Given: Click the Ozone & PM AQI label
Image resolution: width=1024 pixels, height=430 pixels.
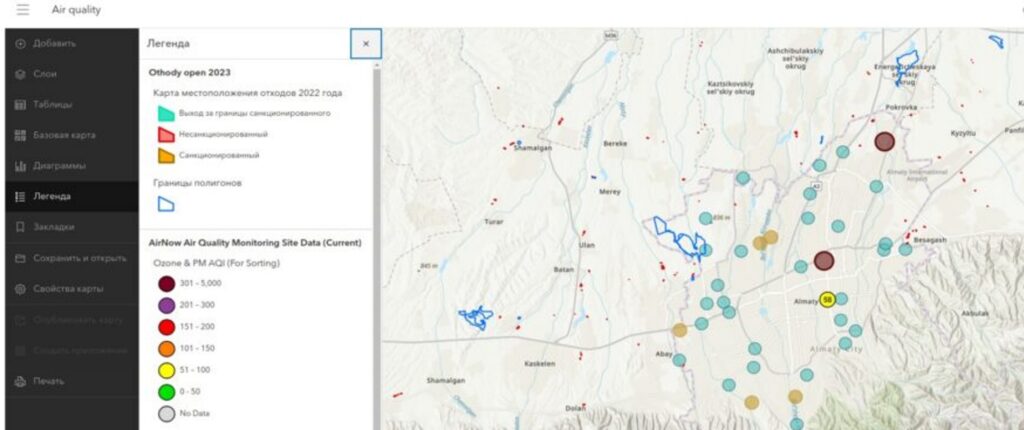Looking at the screenshot, I should coord(216,263).
